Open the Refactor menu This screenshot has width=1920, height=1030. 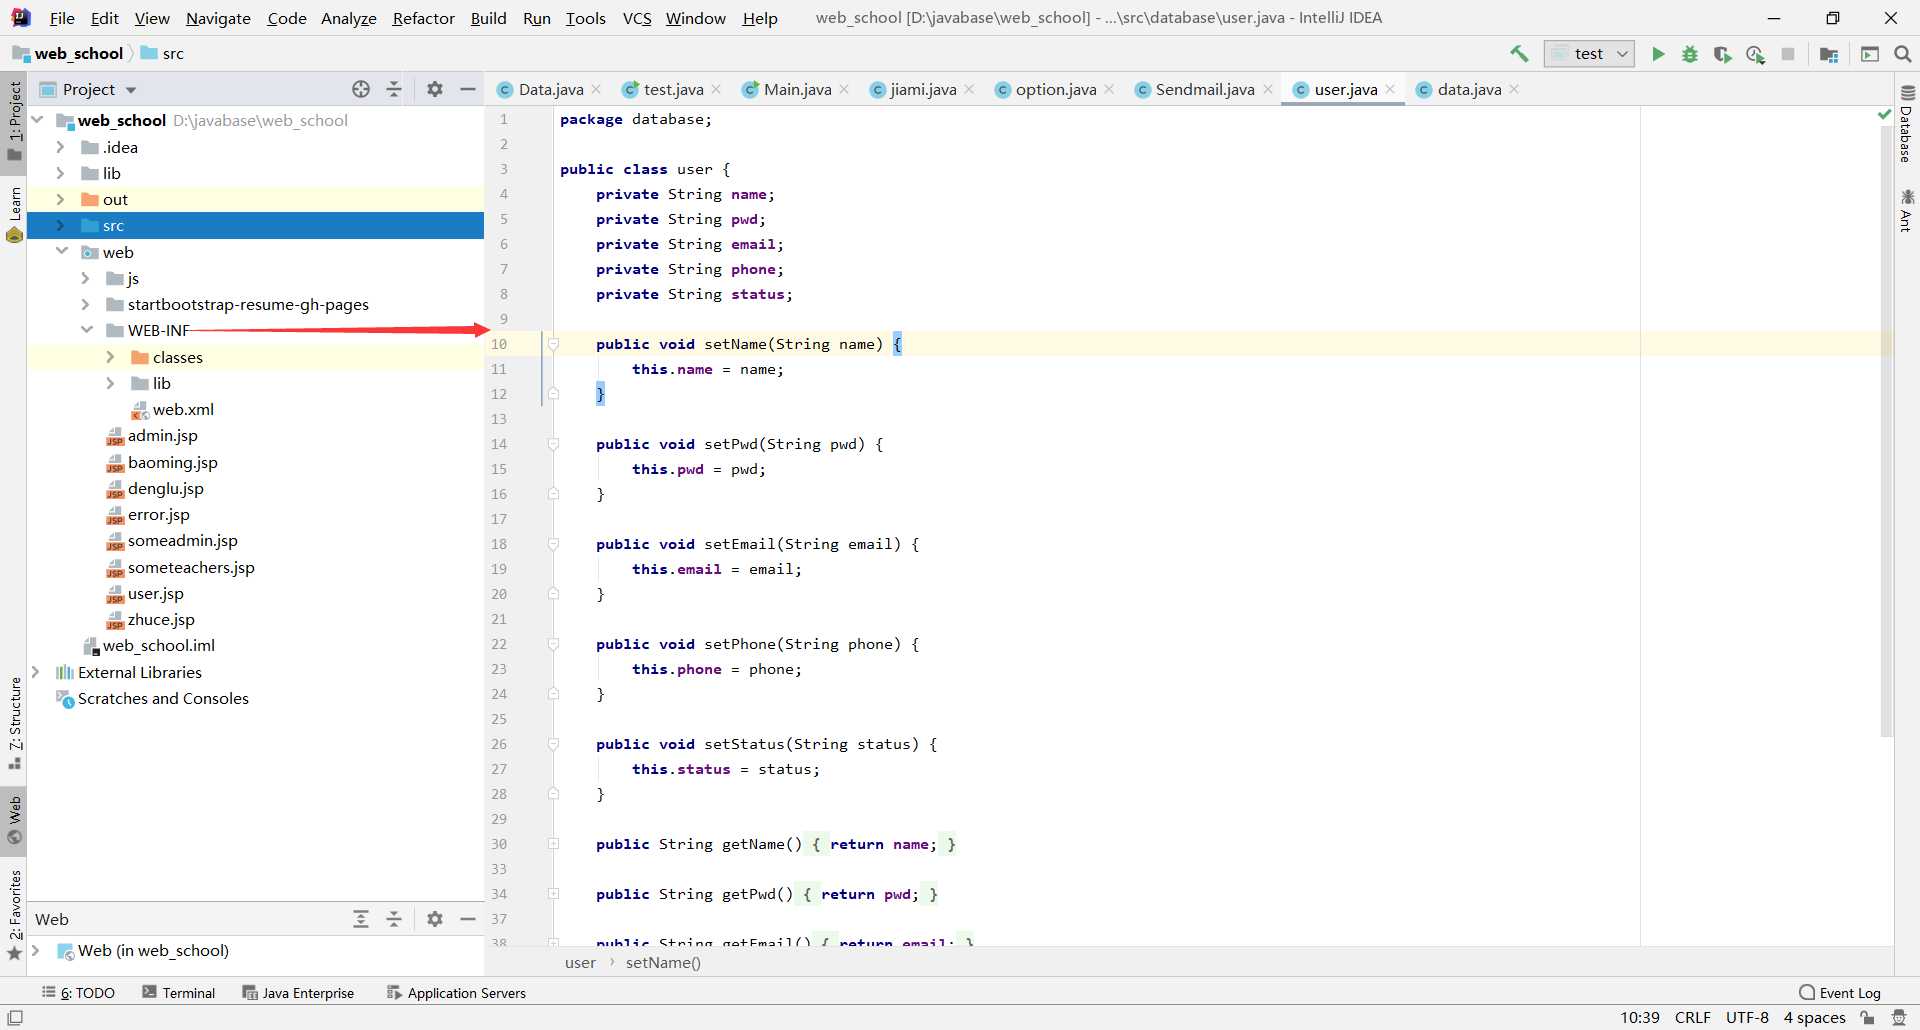coord(423,18)
